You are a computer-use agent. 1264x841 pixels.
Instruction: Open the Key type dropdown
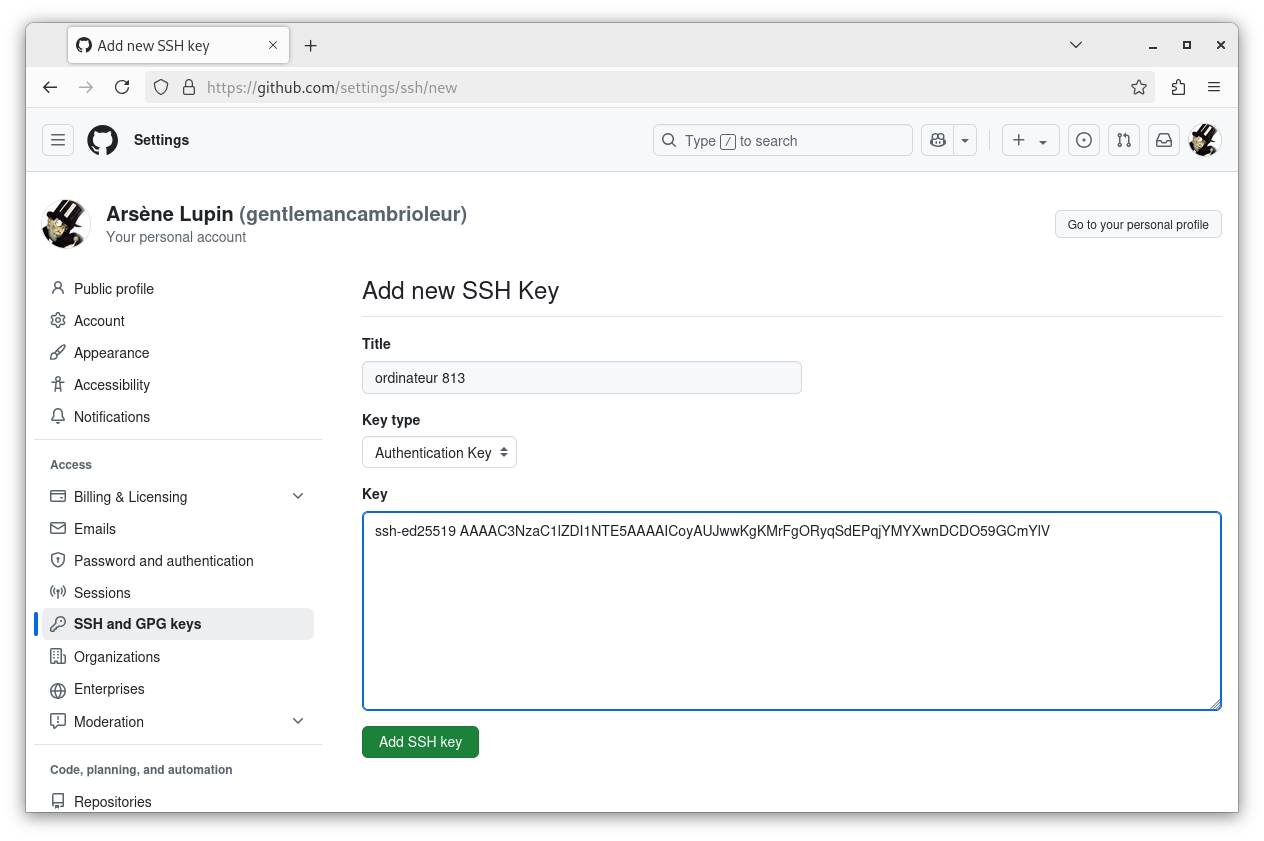pos(439,453)
